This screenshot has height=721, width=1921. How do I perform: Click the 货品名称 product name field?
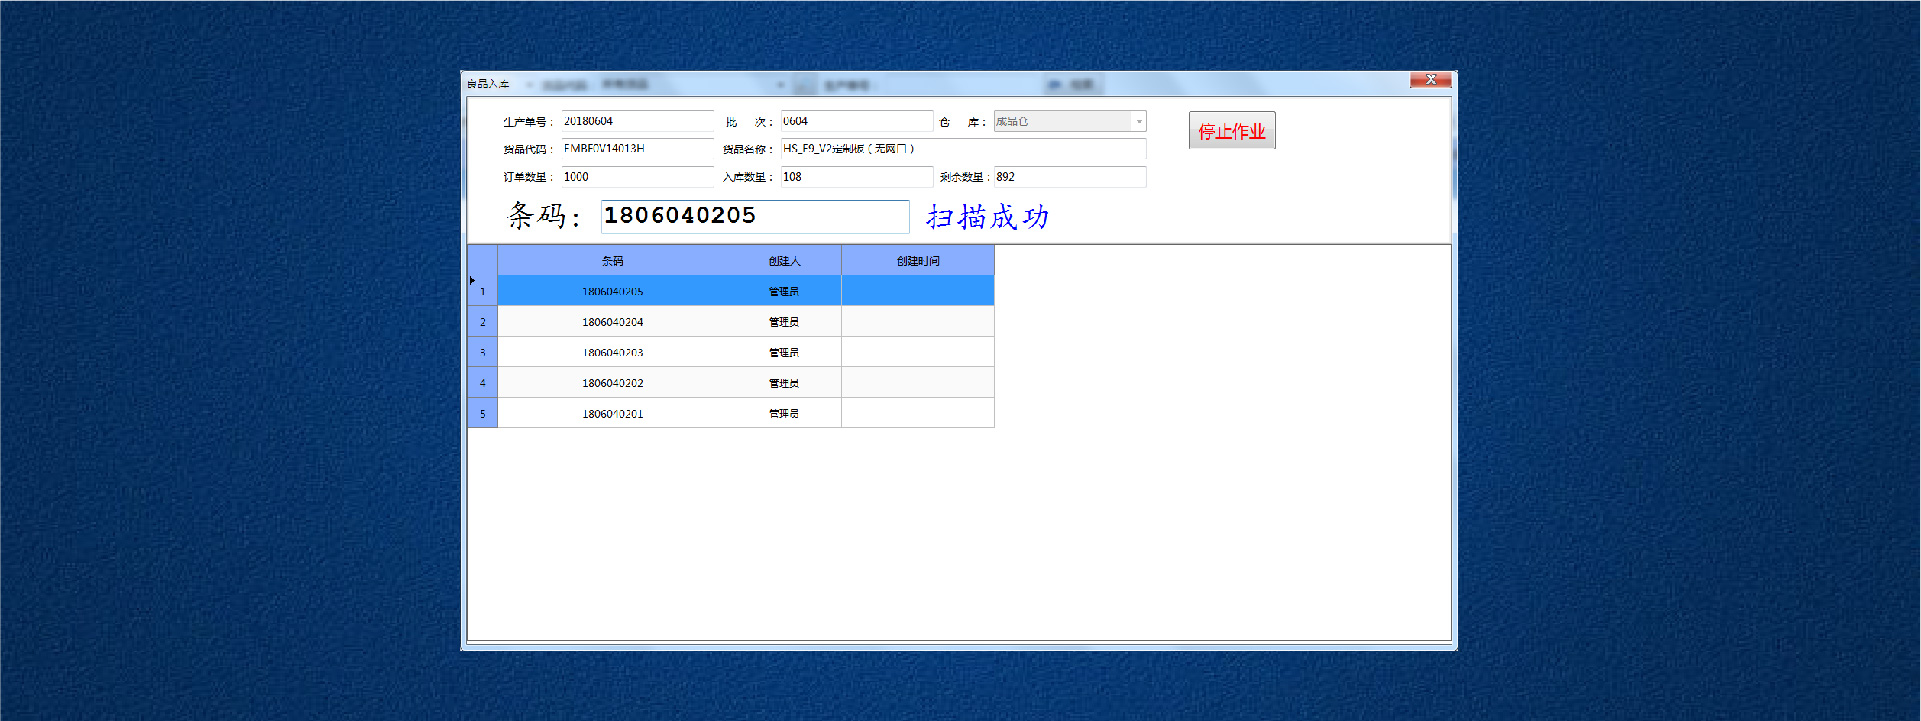click(963, 149)
